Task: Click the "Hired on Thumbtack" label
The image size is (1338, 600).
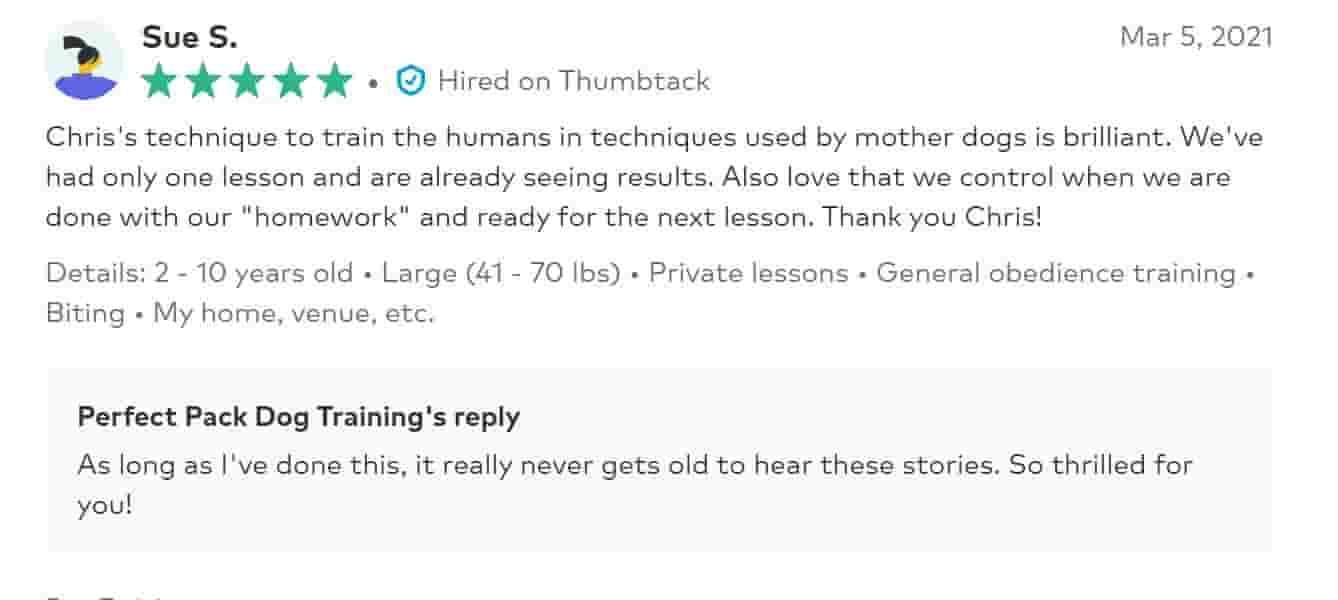Action: coord(574,81)
